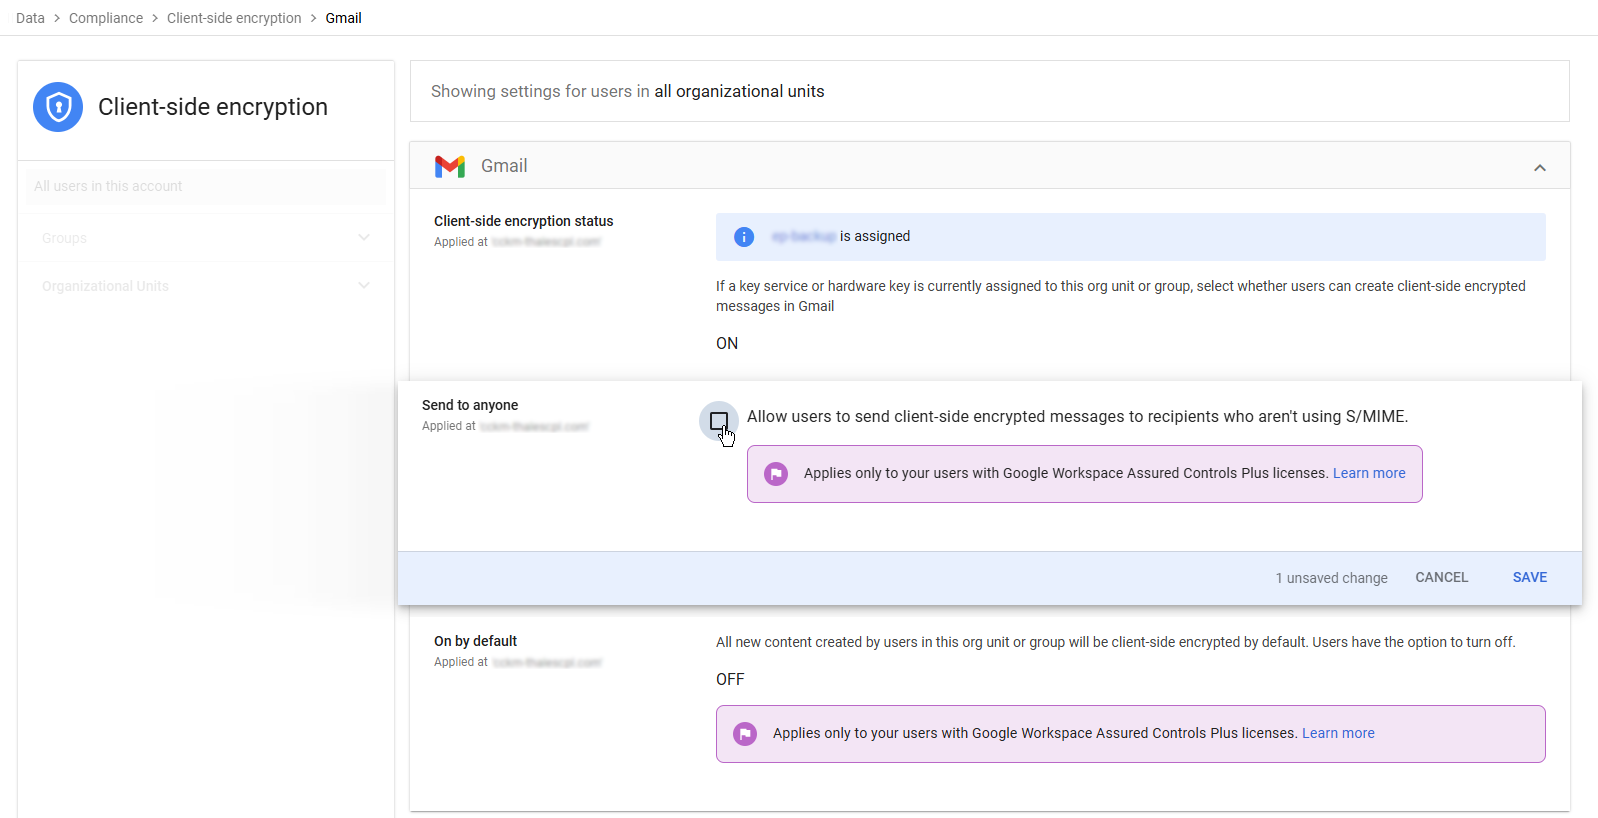Click the Gmail section header title
The height and width of the screenshot is (818, 1598).
coord(504,166)
